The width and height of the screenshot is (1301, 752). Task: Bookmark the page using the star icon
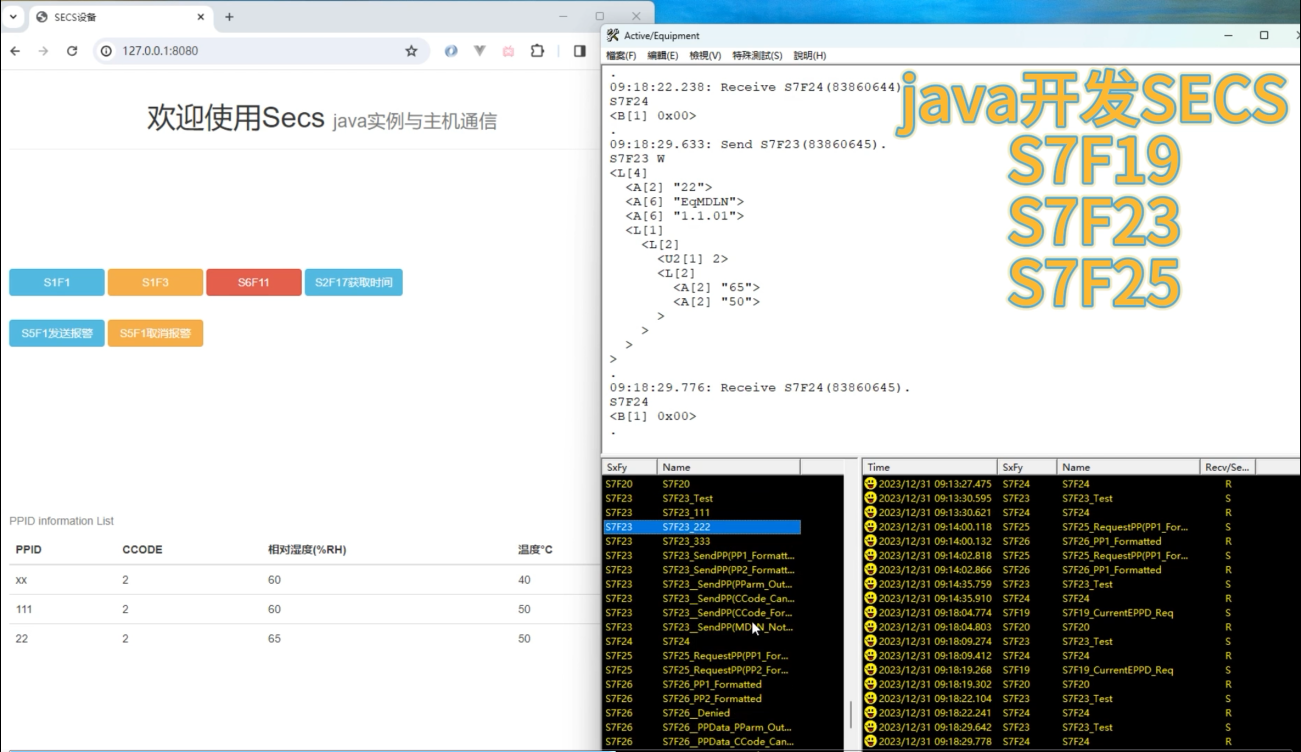[x=411, y=50]
